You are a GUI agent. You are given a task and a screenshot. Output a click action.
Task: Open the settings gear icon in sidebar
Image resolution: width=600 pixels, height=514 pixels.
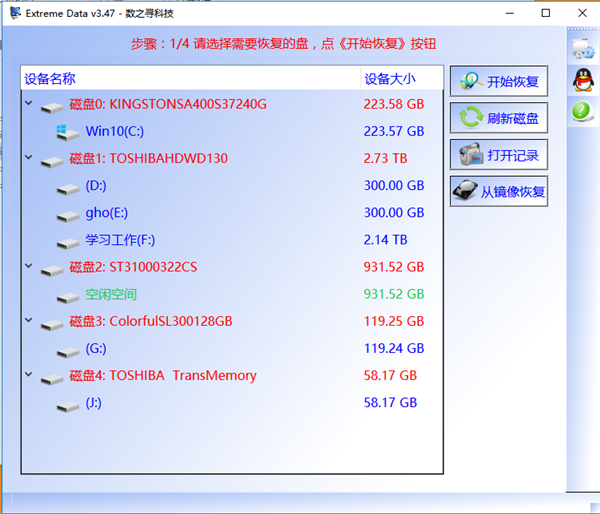(x=582, y=49)
